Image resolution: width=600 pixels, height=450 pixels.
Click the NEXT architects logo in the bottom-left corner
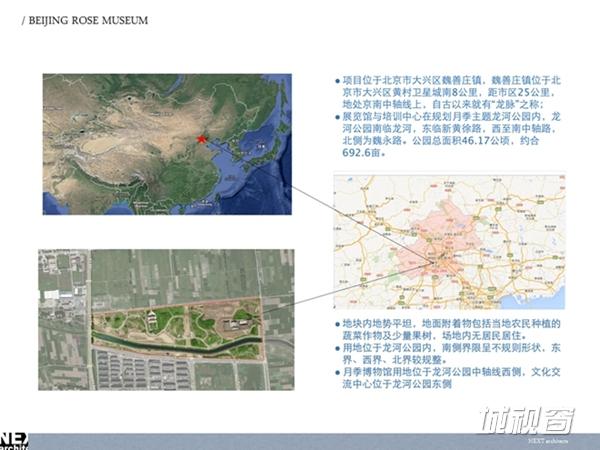pyautogui.click(x=15, y=440)
